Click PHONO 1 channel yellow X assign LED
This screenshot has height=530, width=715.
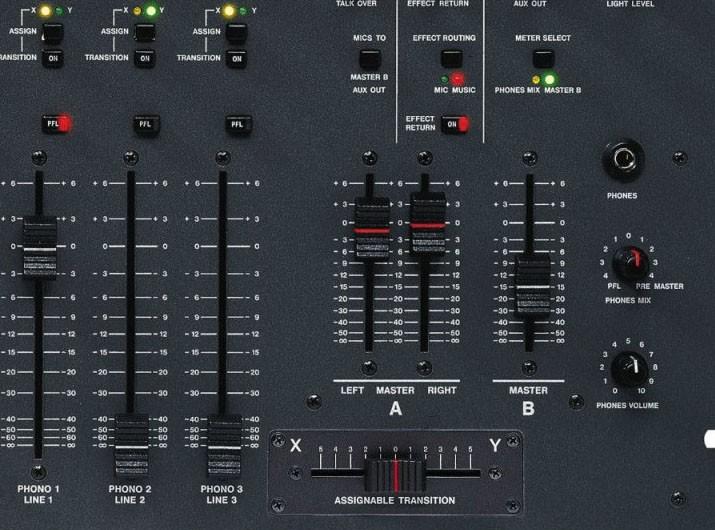[45, 11]
